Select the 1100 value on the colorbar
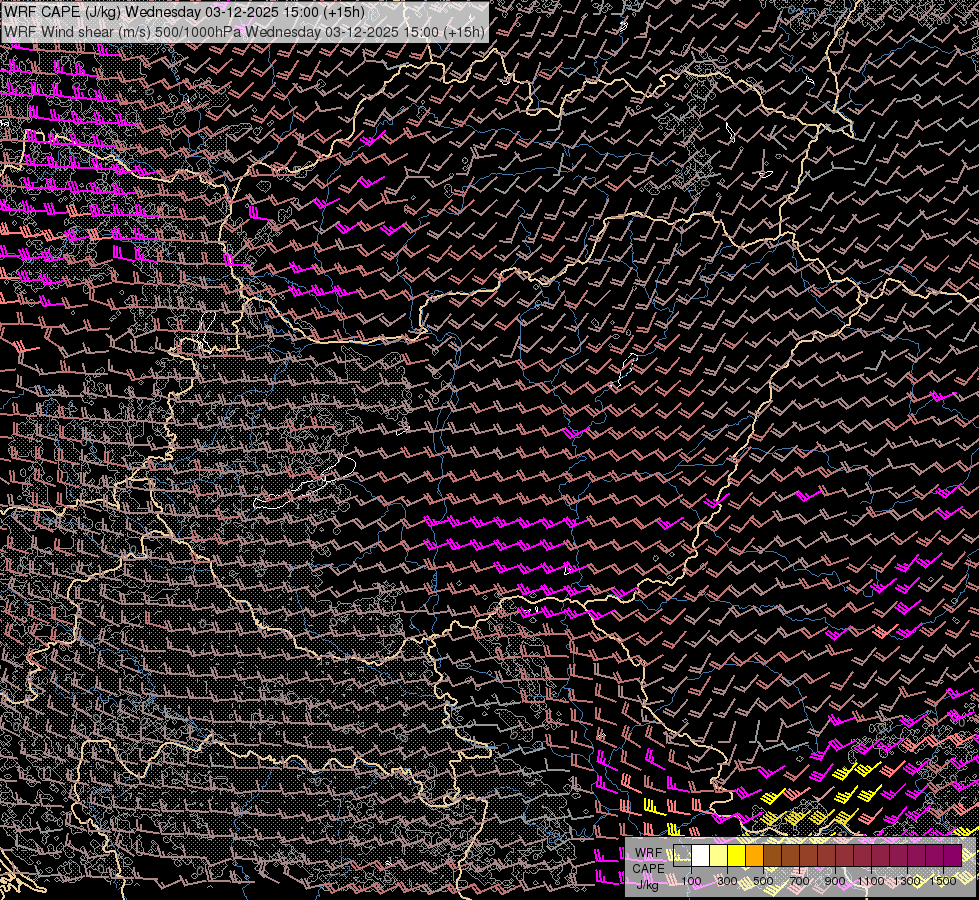The width and height of the screenshot is (979, 900). pyautogui.click(x=871, y=881)
